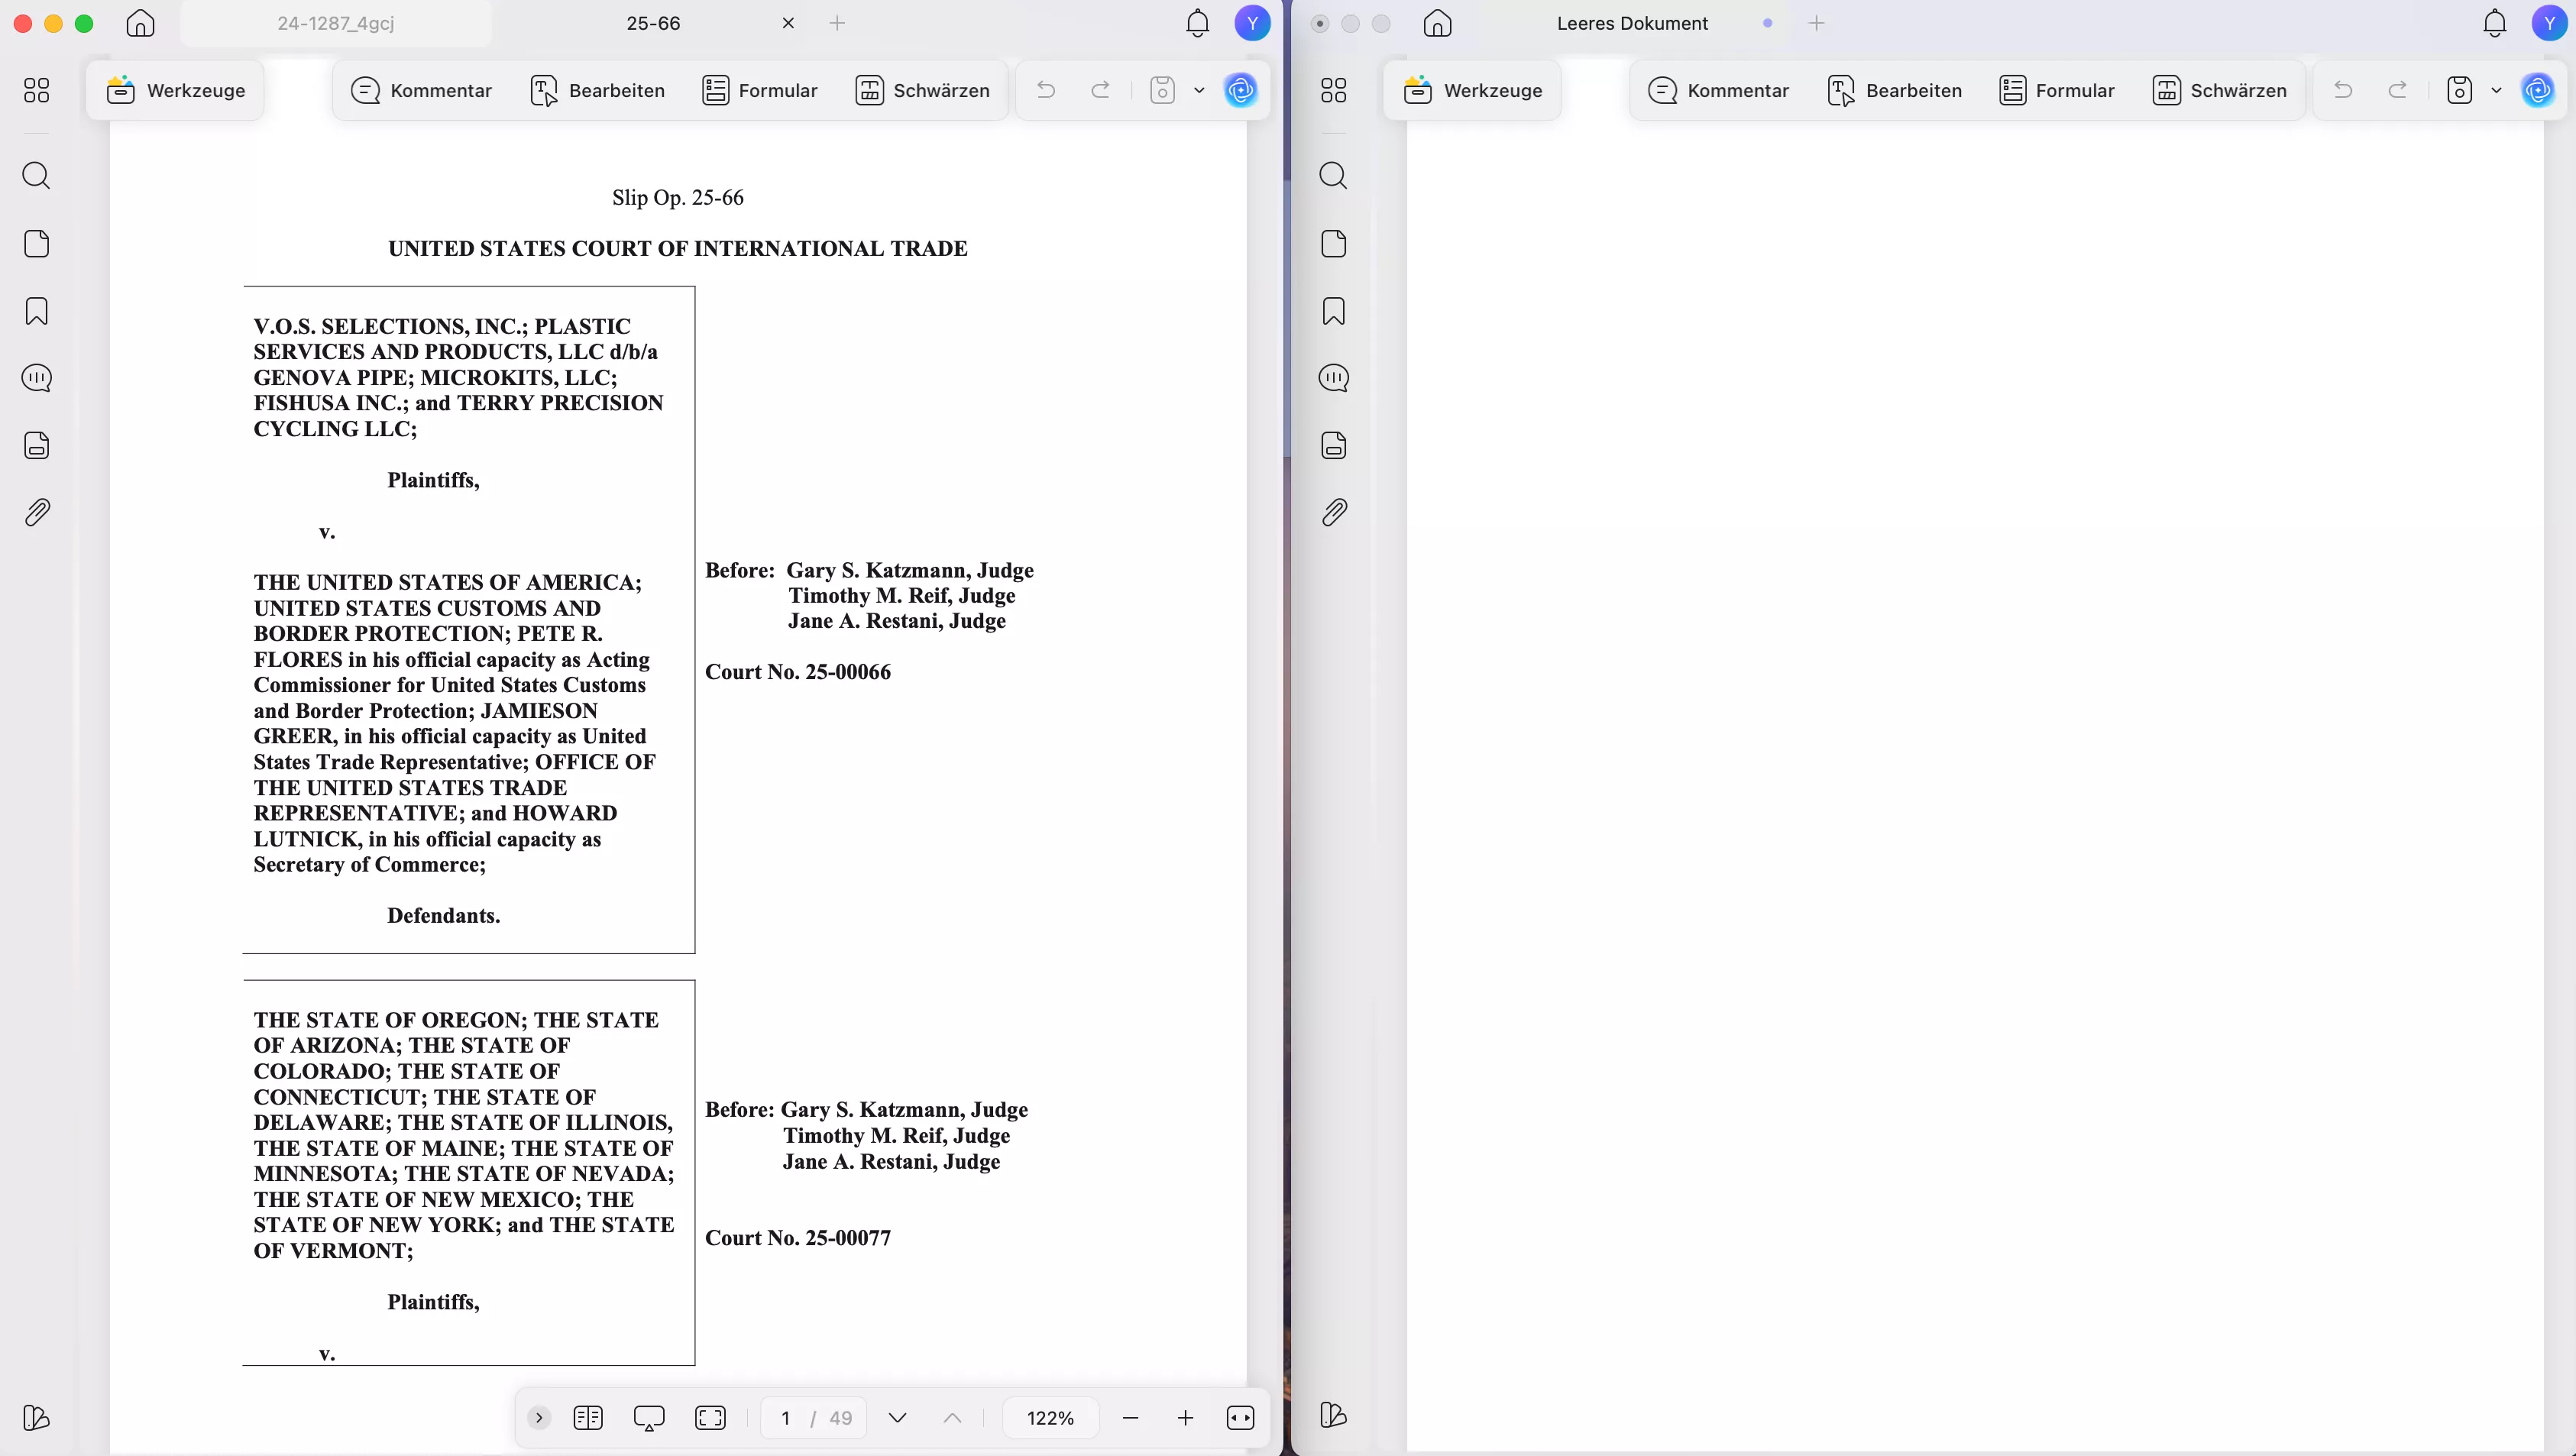Switch to the 24-1287_4gcj tab

coord(336,23)
